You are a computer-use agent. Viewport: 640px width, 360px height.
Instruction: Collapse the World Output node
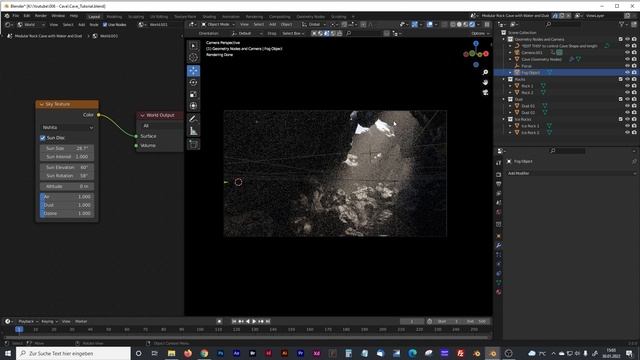coord(142,116)
